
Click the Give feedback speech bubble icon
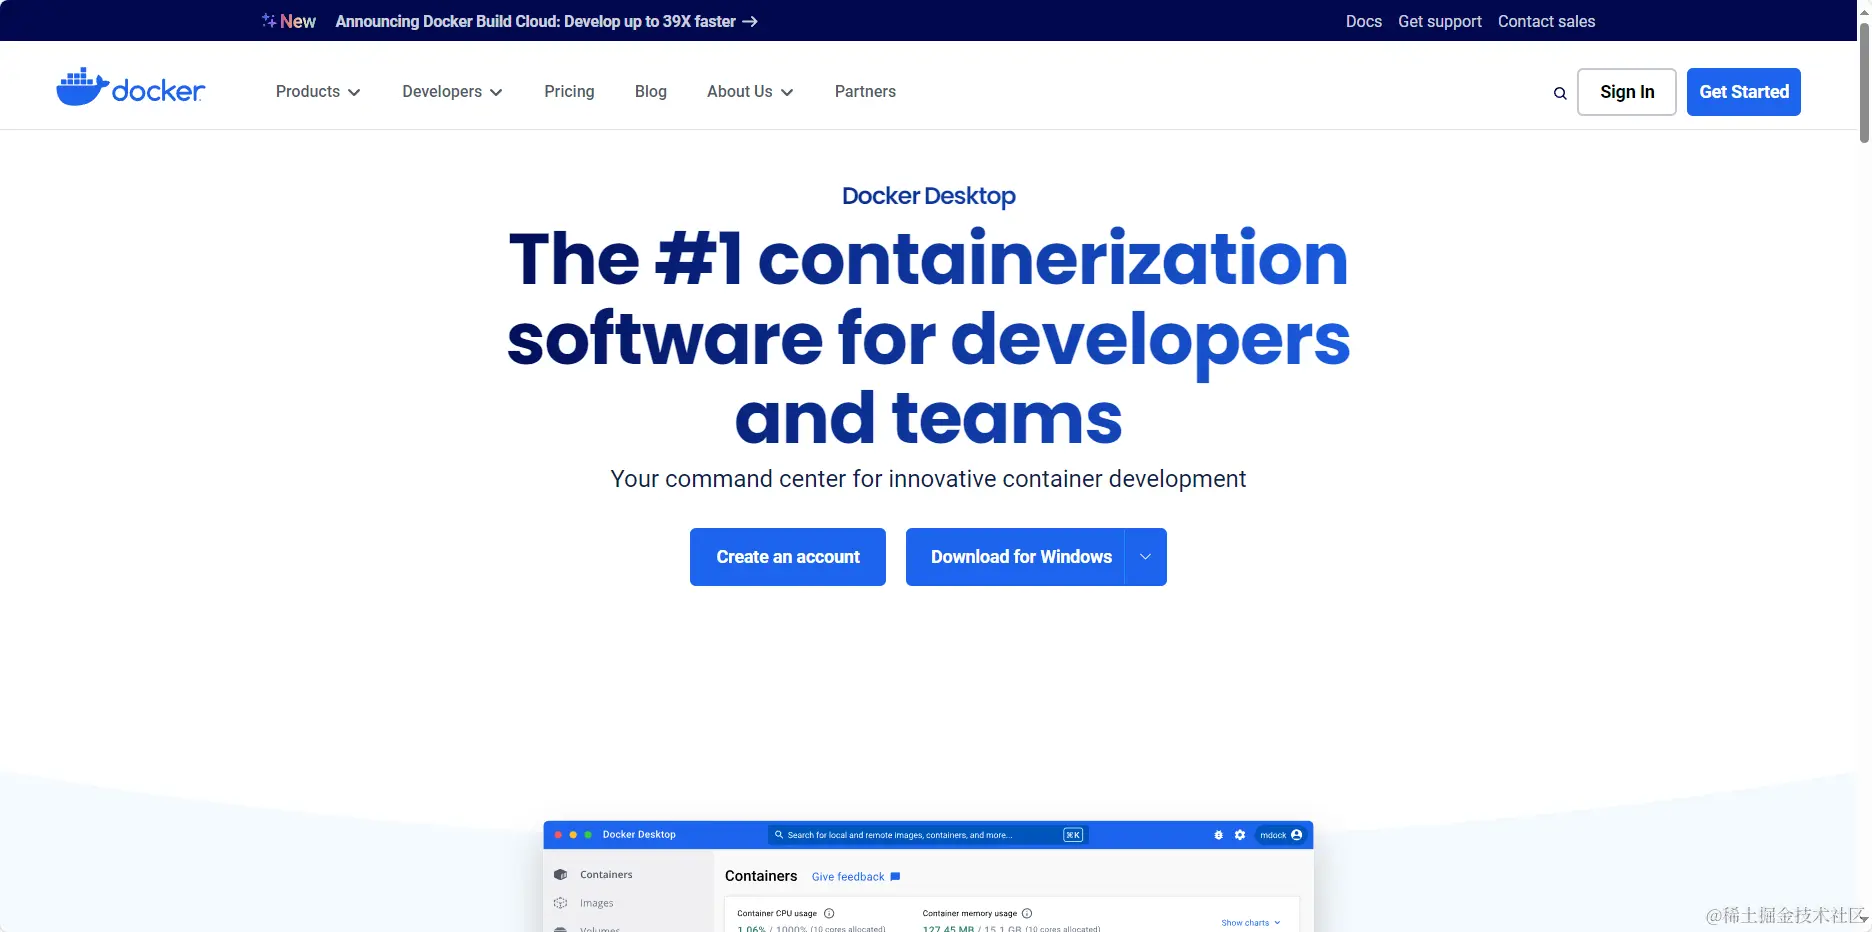click(x=895, y=877)
